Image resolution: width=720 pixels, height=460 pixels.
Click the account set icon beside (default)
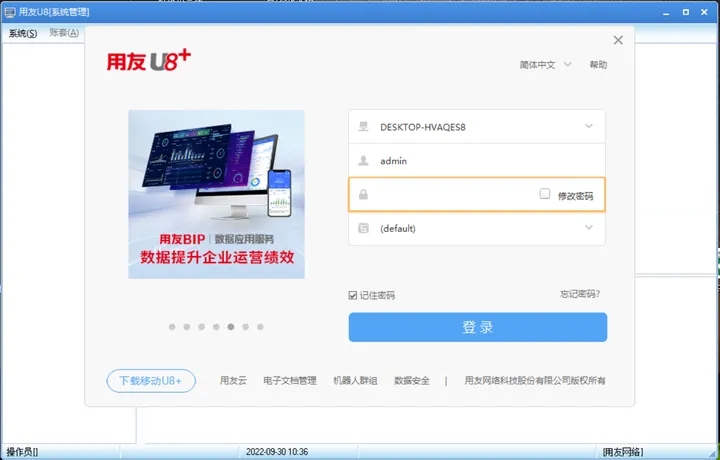pos(363,228)
